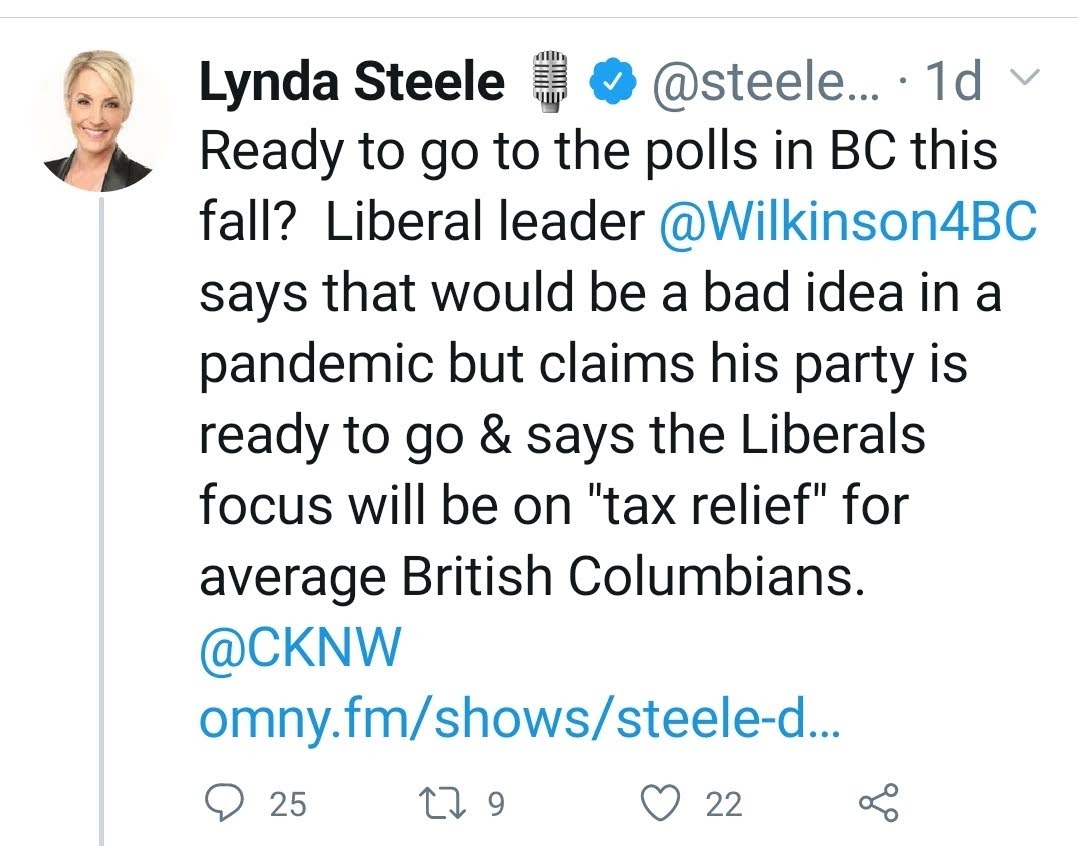
Task: Click the 1d tweet timestamp
Action: [x=953, y=82]
